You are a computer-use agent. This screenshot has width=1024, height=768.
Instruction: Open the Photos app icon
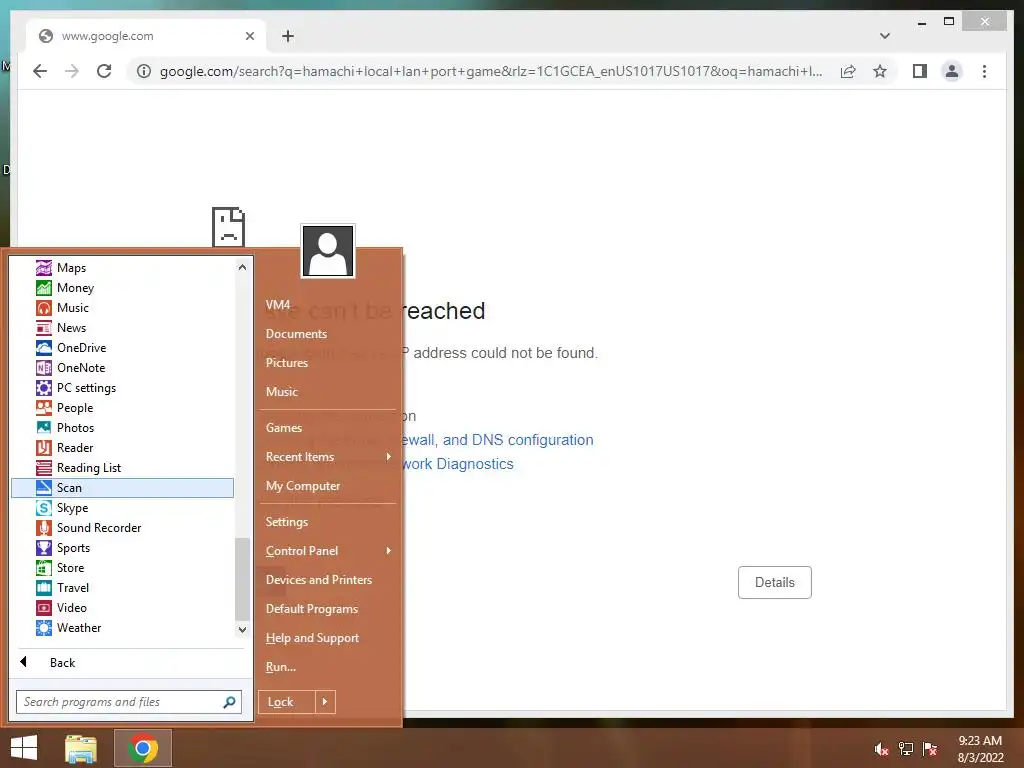pos(44,428)
